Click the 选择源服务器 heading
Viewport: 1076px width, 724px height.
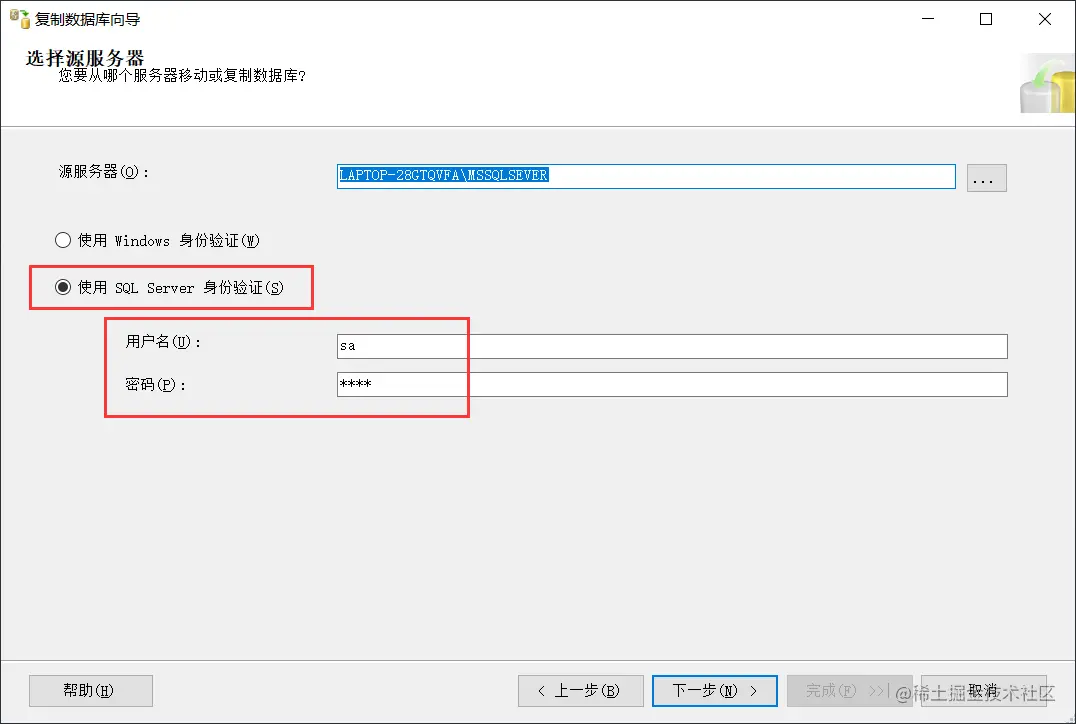point(85,58)
